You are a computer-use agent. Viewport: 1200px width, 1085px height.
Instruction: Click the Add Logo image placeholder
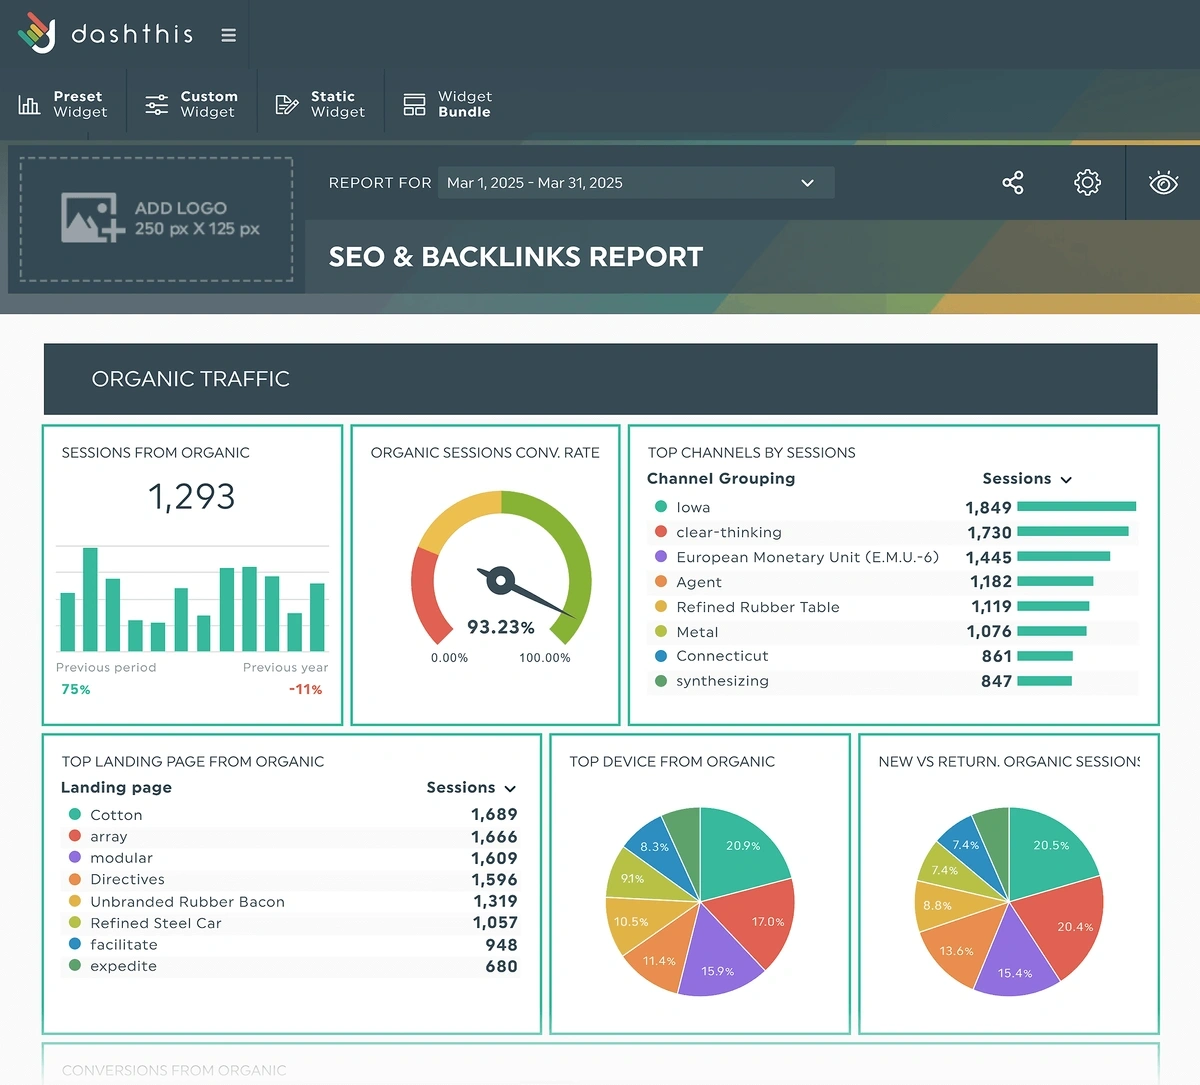click(155, 218)
